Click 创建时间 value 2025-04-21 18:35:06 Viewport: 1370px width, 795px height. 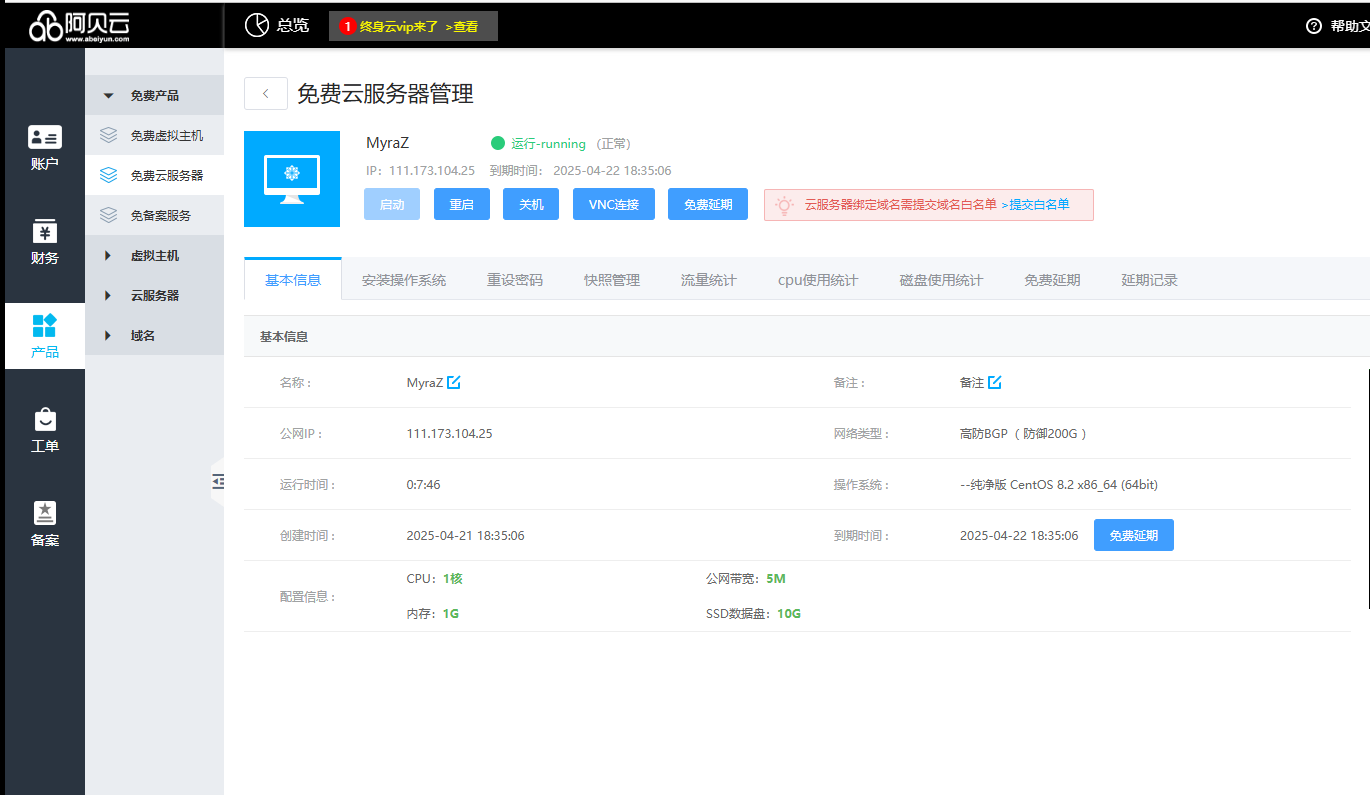[x=465, y=535]
